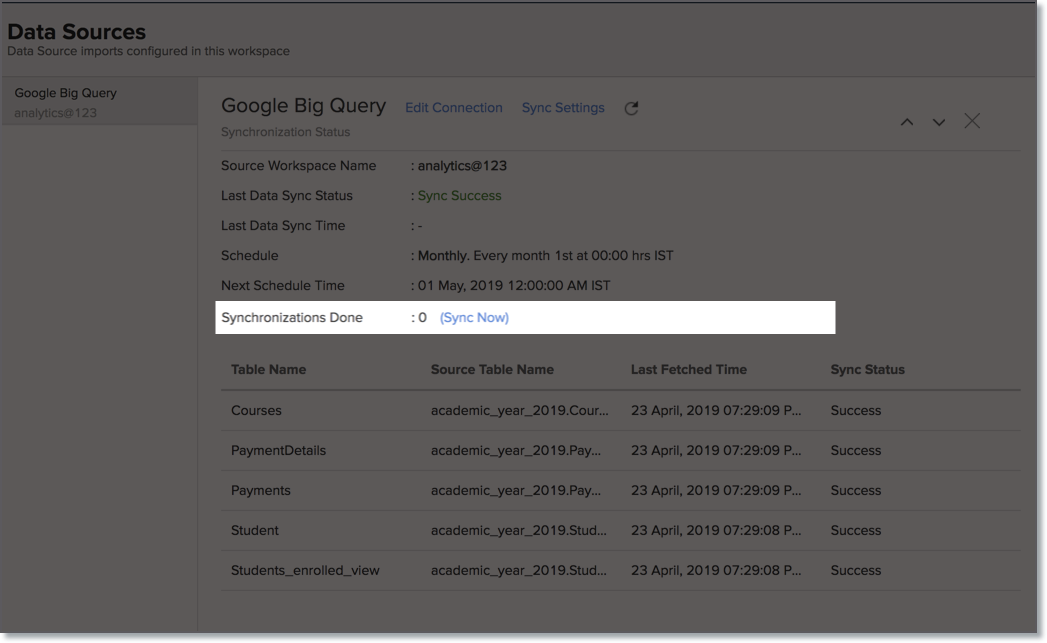Viewport: 1047px width, 643px height.
Task: Click the Next Schedule Time value 01 May, 2019
Action: [x=514, y=286]
